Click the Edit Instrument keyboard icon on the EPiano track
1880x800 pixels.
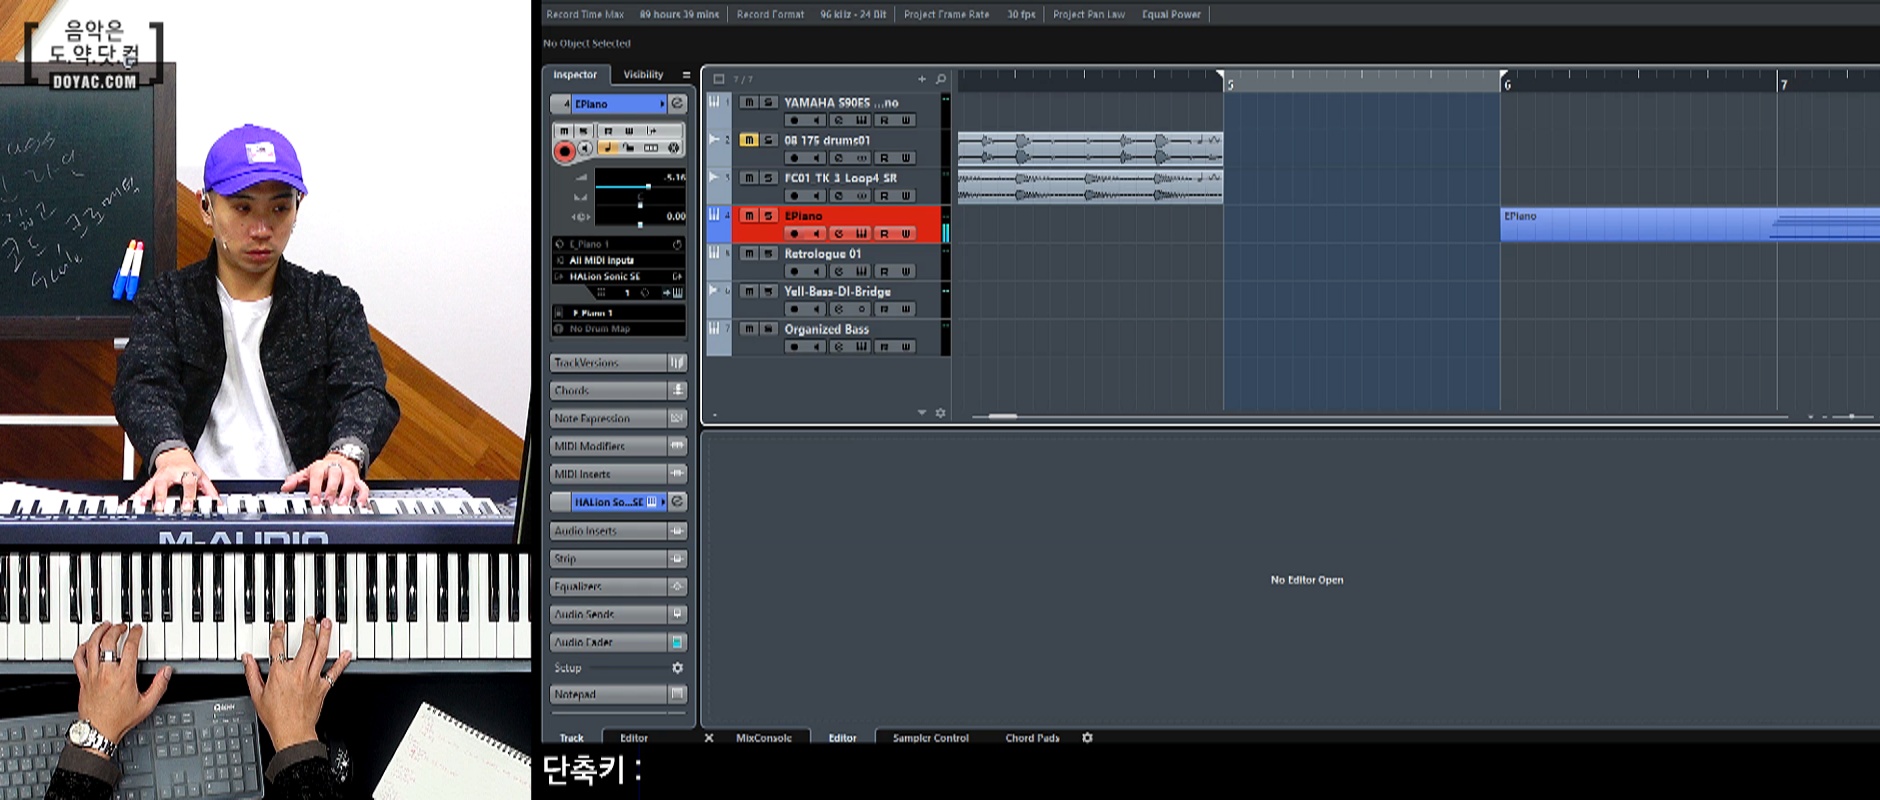click(x=861, y=234)
